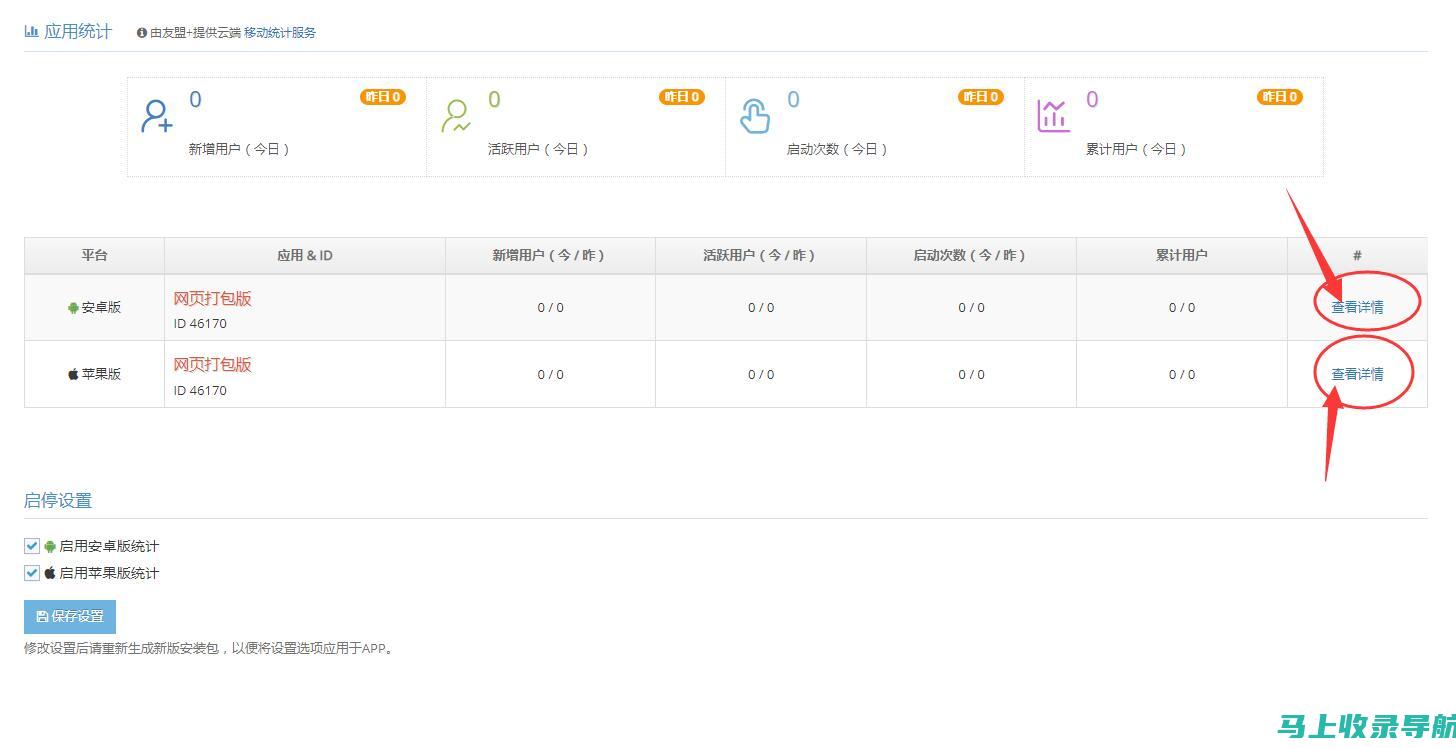
Task: Click the 昨日 0 badge on 新增用户 card
Action: pyautogui.click(x=383, y=97)
